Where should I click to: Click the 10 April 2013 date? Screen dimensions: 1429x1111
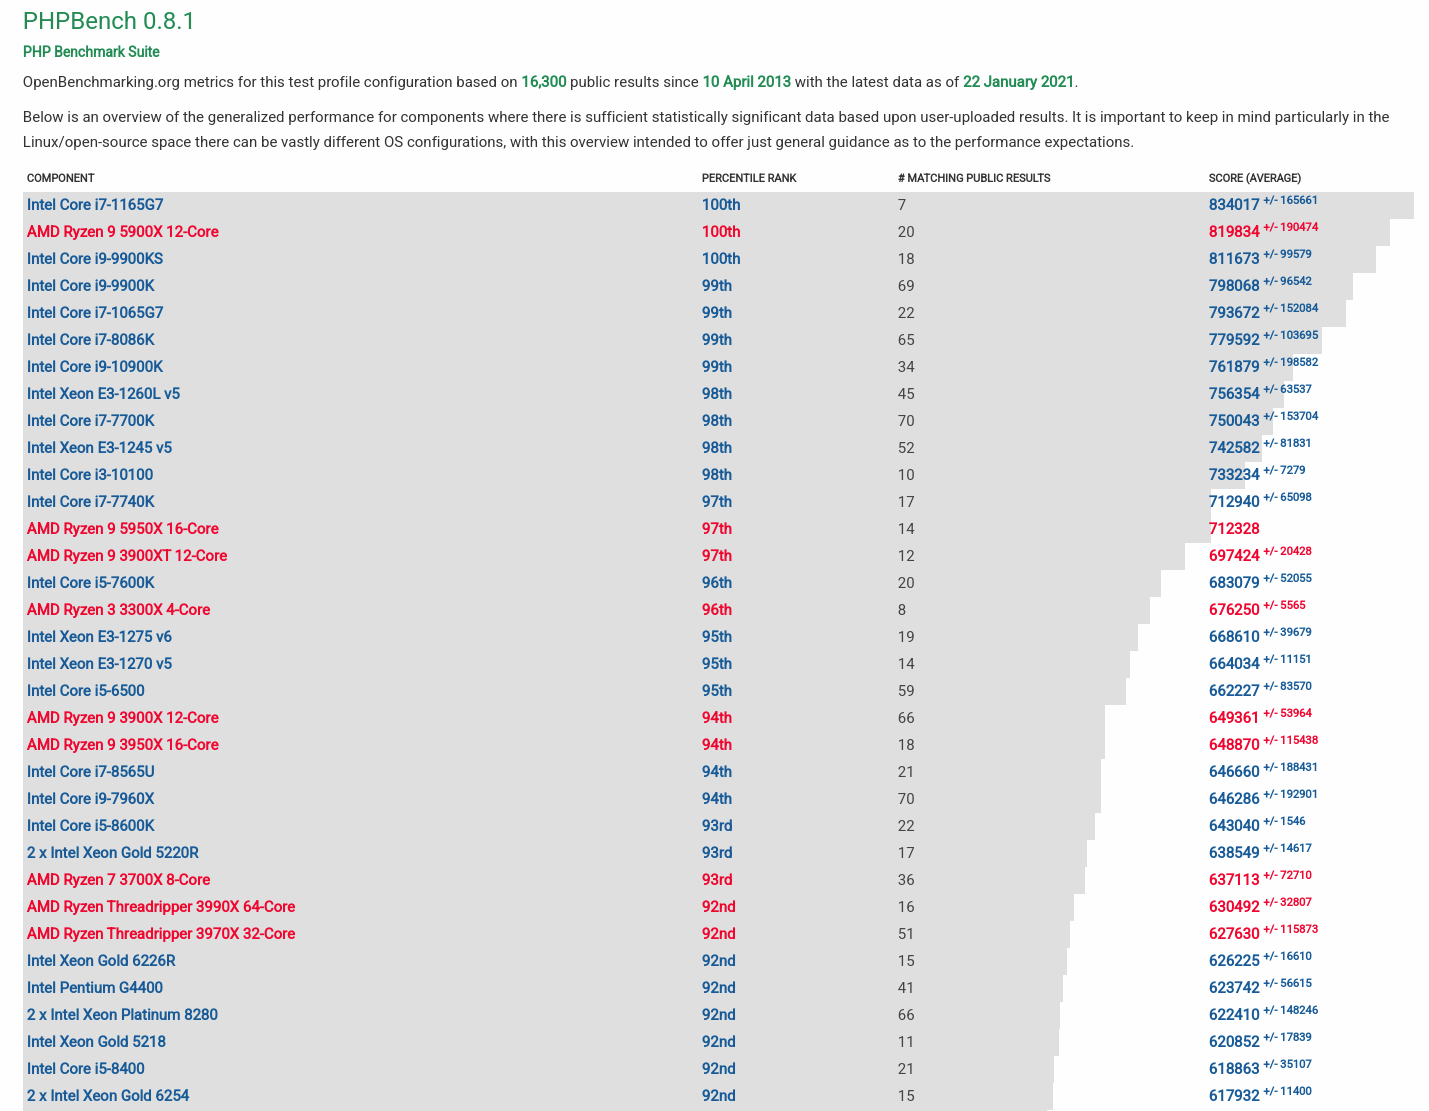[x=747, y=82]
